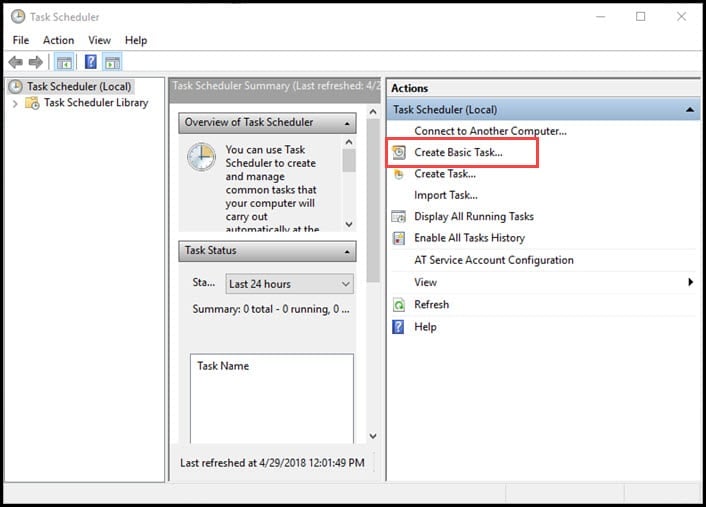The height and width of the screenshot is (507, 706).
Task: Click the Create Task icon
Action: click(x=399, y=174)
